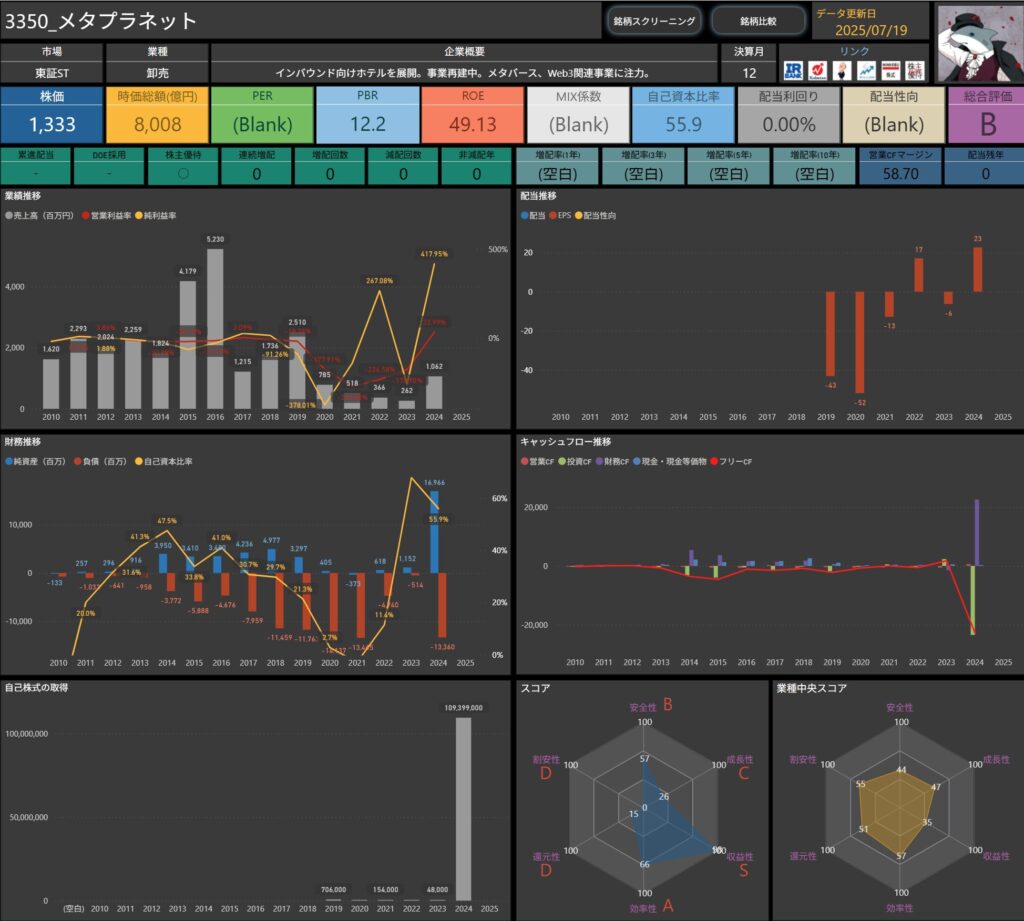Click the 2016 revenue bar labeled 5,230
Viewport: 1024px width, 921px height.
click(216, 329)
